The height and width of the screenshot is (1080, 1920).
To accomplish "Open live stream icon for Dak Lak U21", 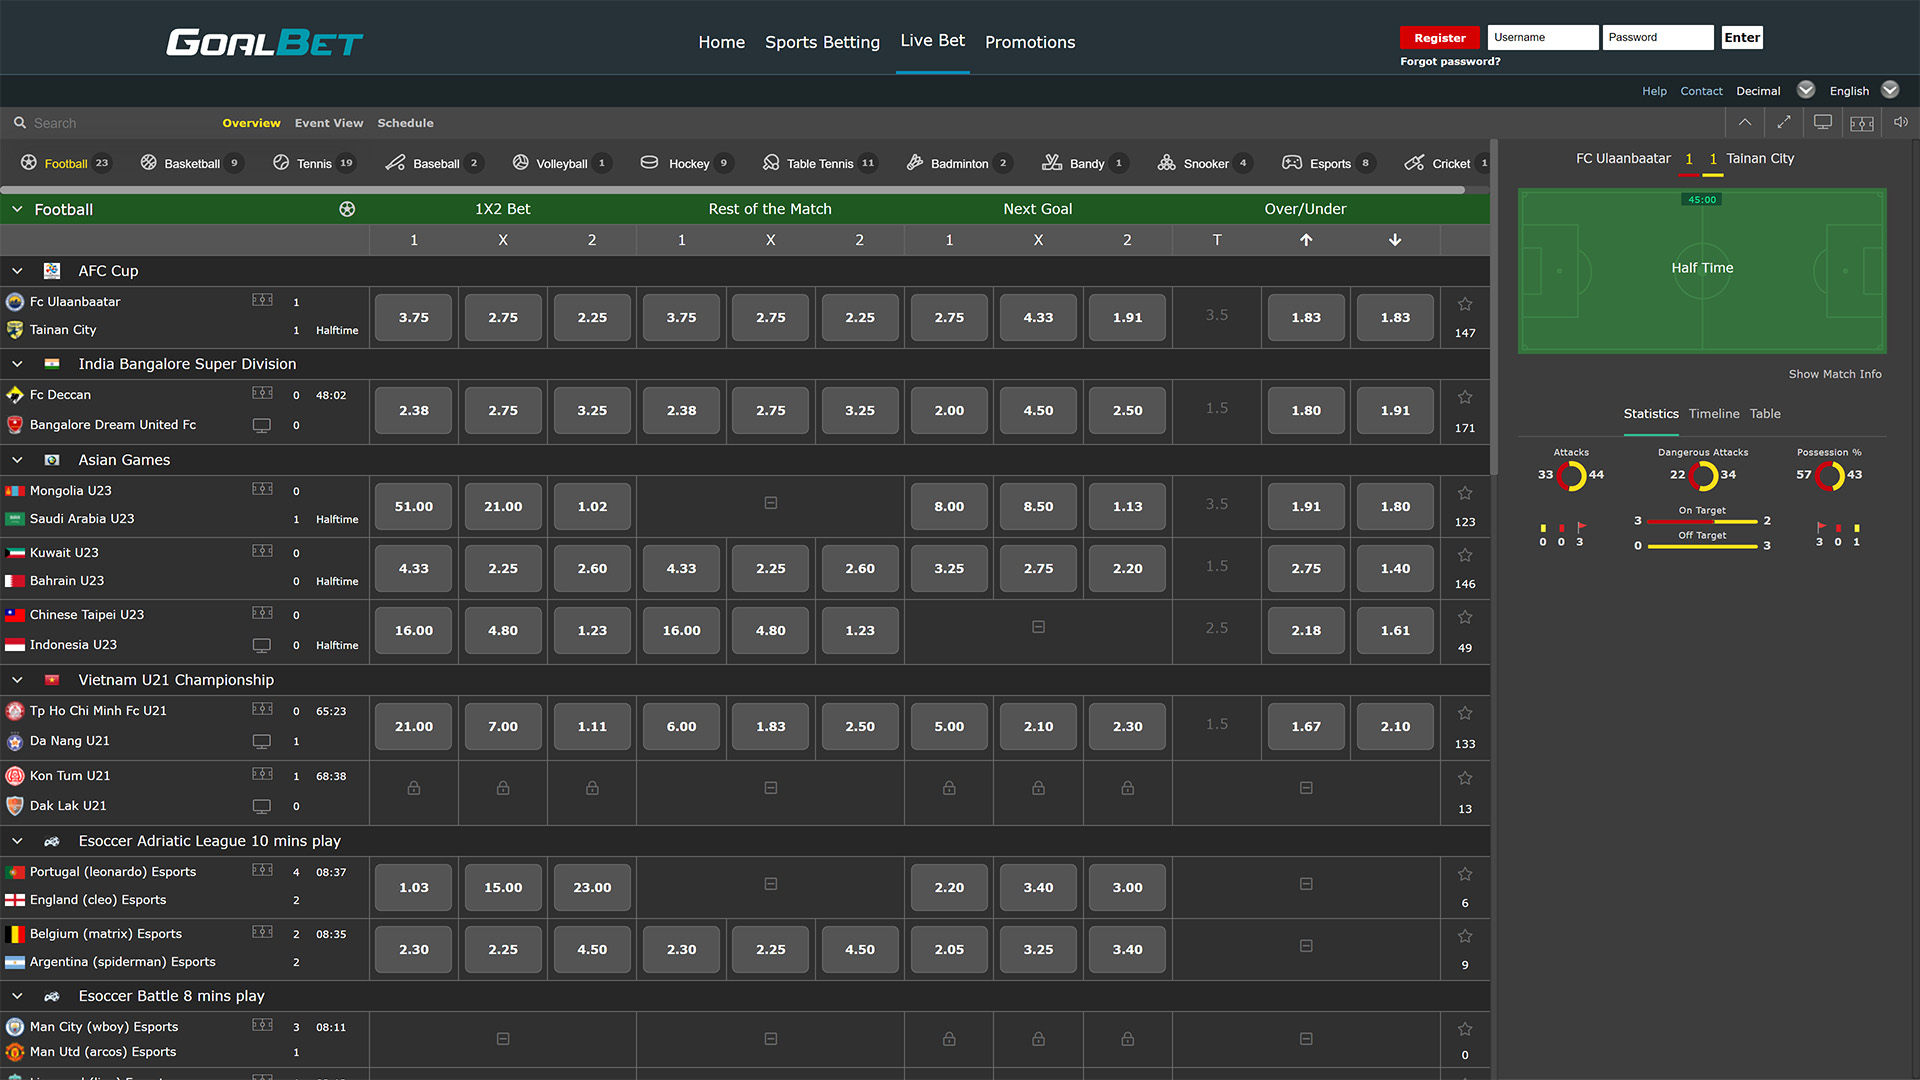I will click(x=262, y=806).
